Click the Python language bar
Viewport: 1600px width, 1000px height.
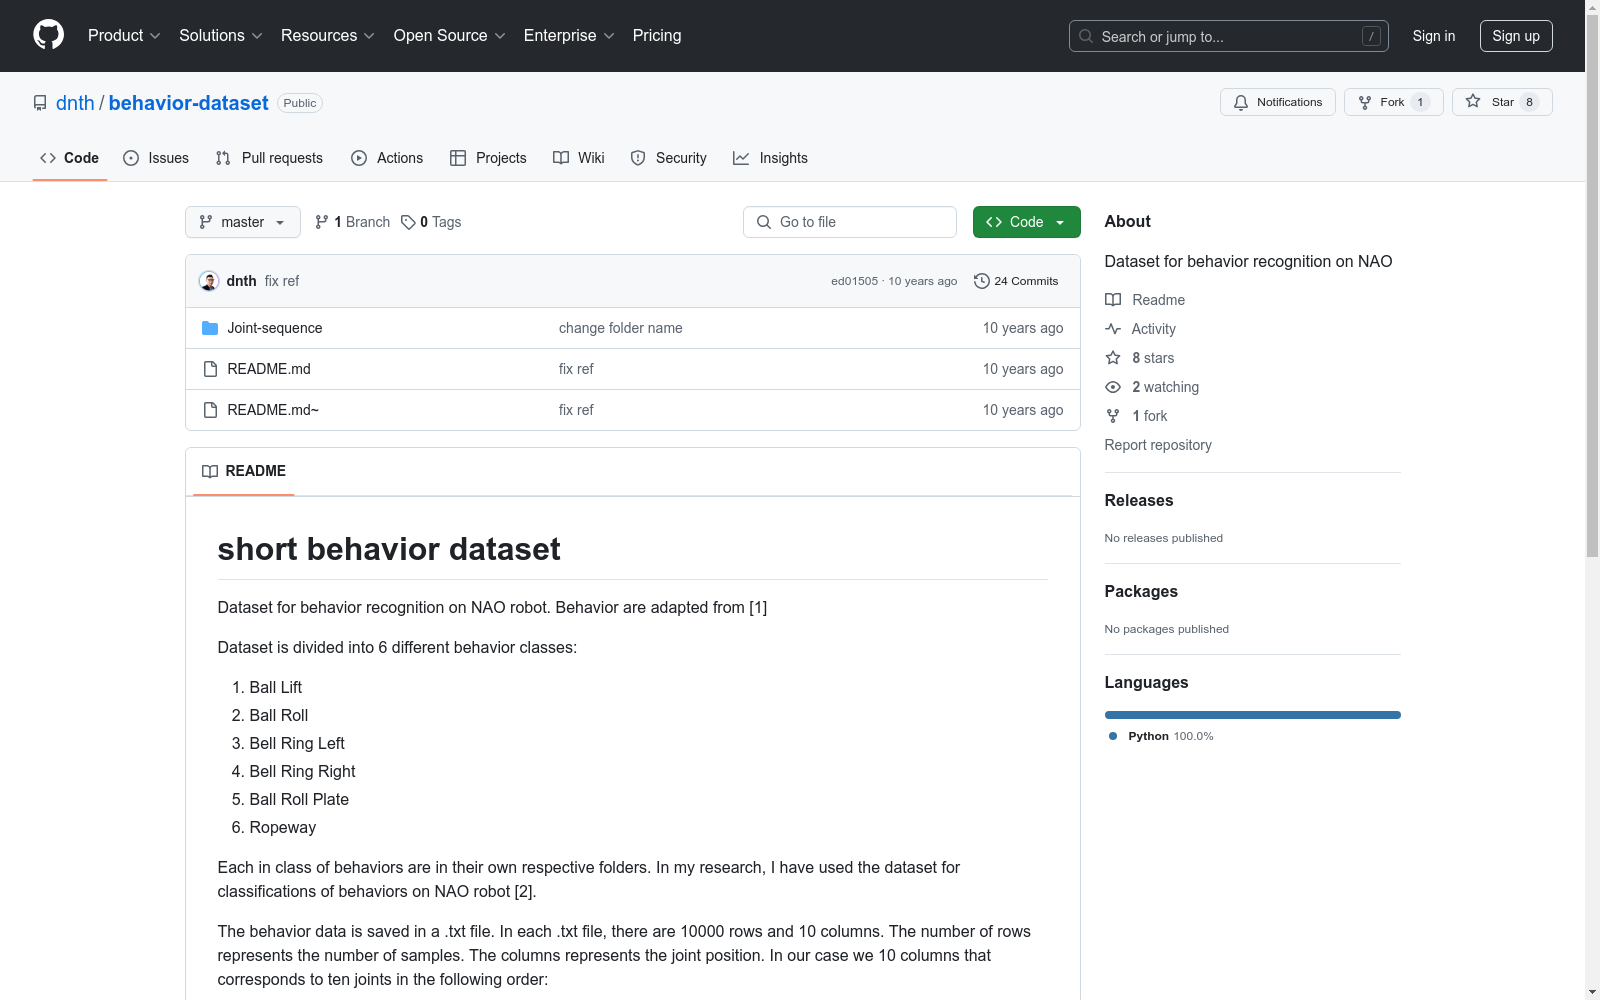[1253, 715]
